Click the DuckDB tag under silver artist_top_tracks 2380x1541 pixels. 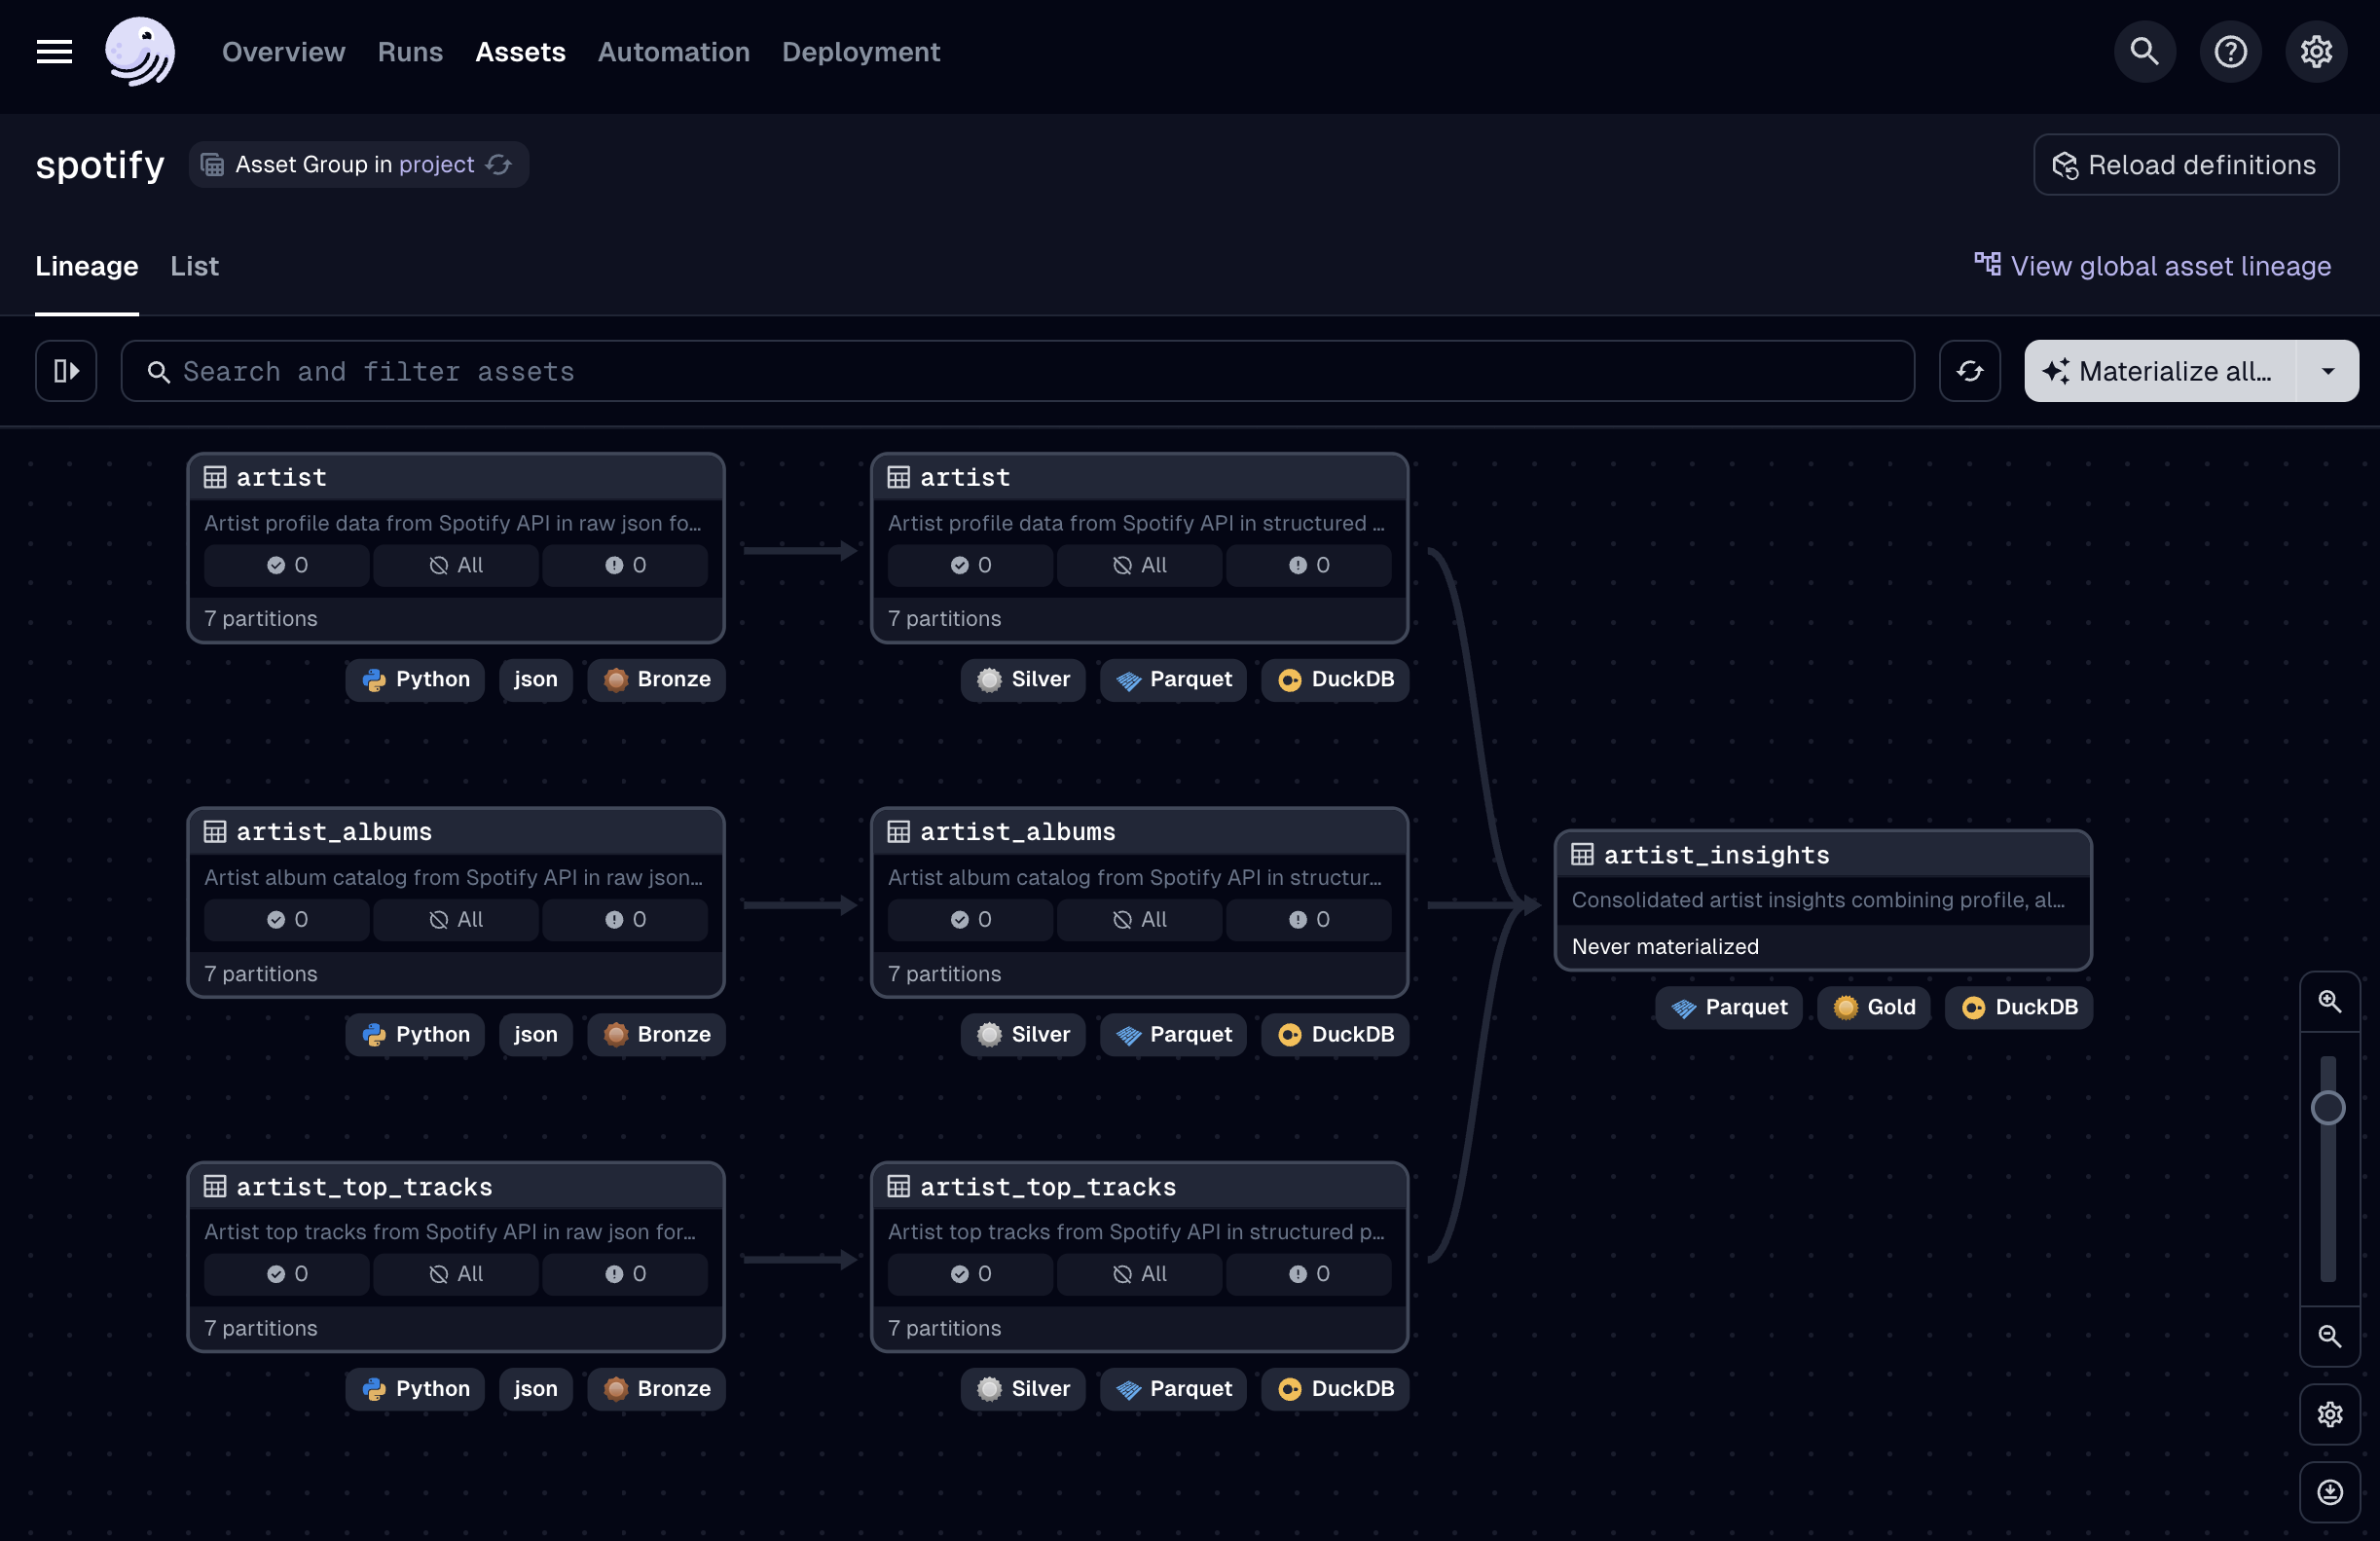coord(1335,1389)
